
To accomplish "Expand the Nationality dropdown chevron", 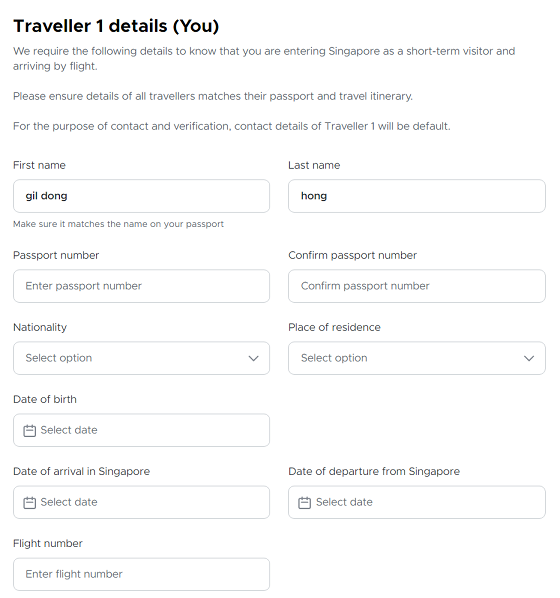I will (x=254, y=358).
